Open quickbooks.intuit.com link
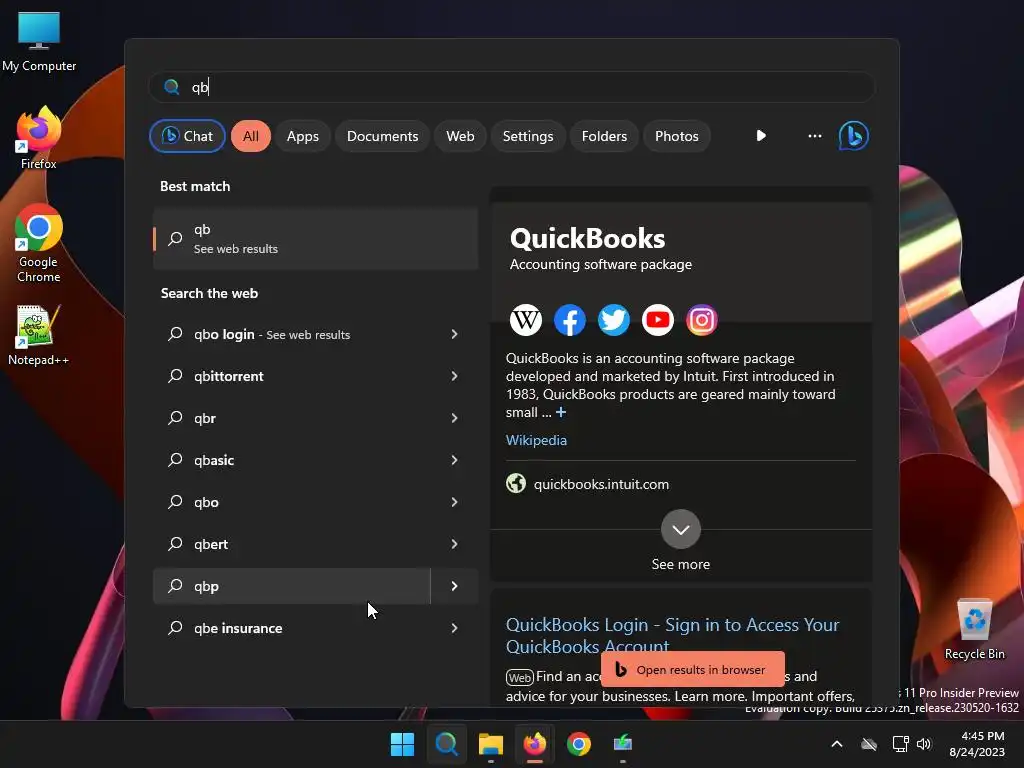 coord(601,484)
